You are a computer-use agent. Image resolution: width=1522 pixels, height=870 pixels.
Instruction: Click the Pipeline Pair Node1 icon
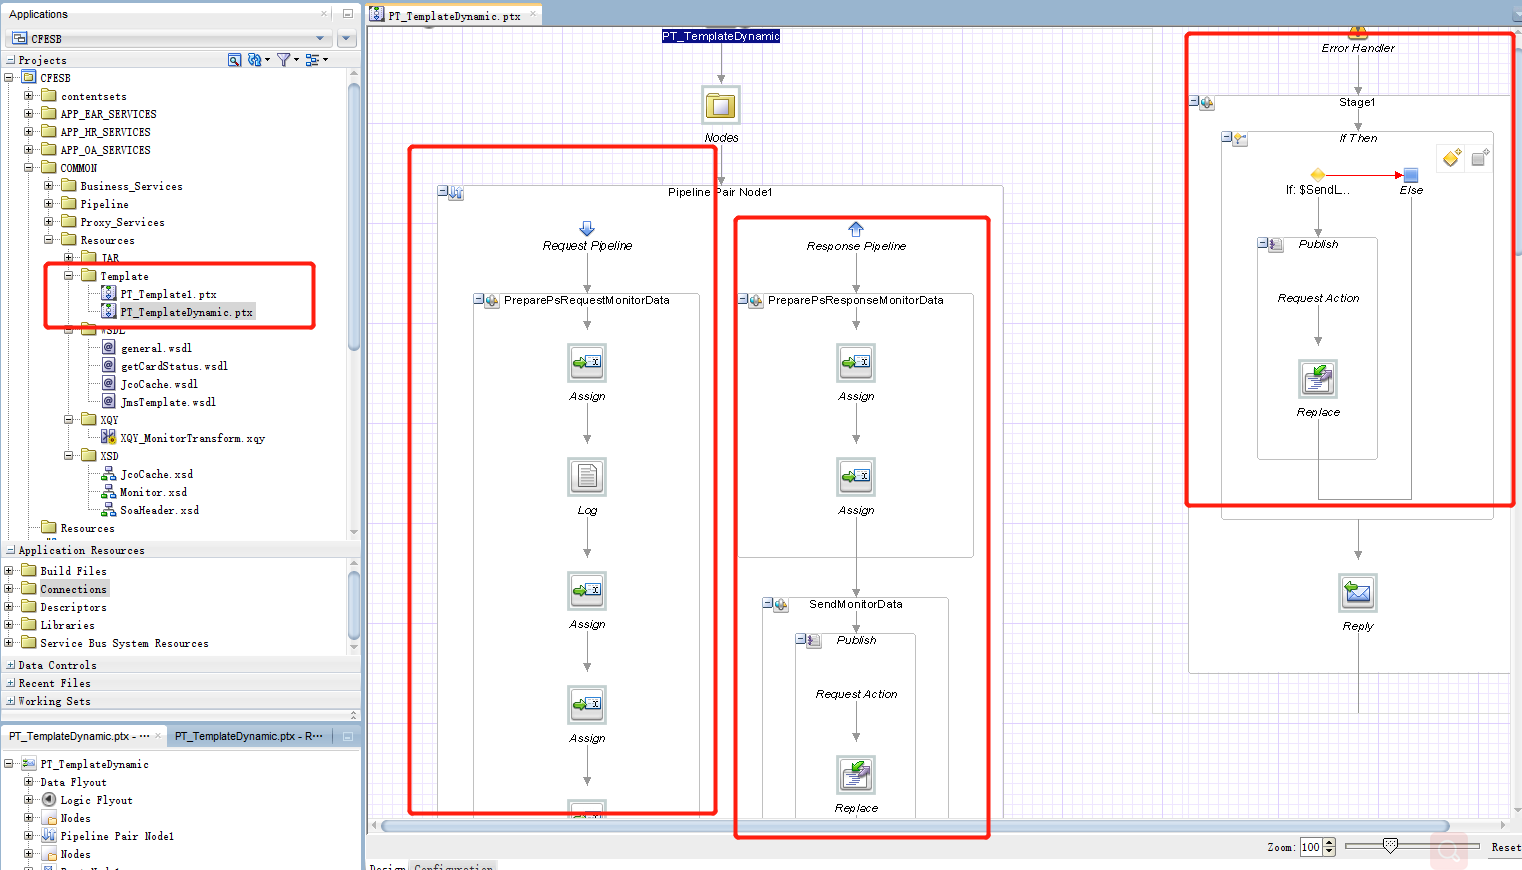click(x=456, y=192)
